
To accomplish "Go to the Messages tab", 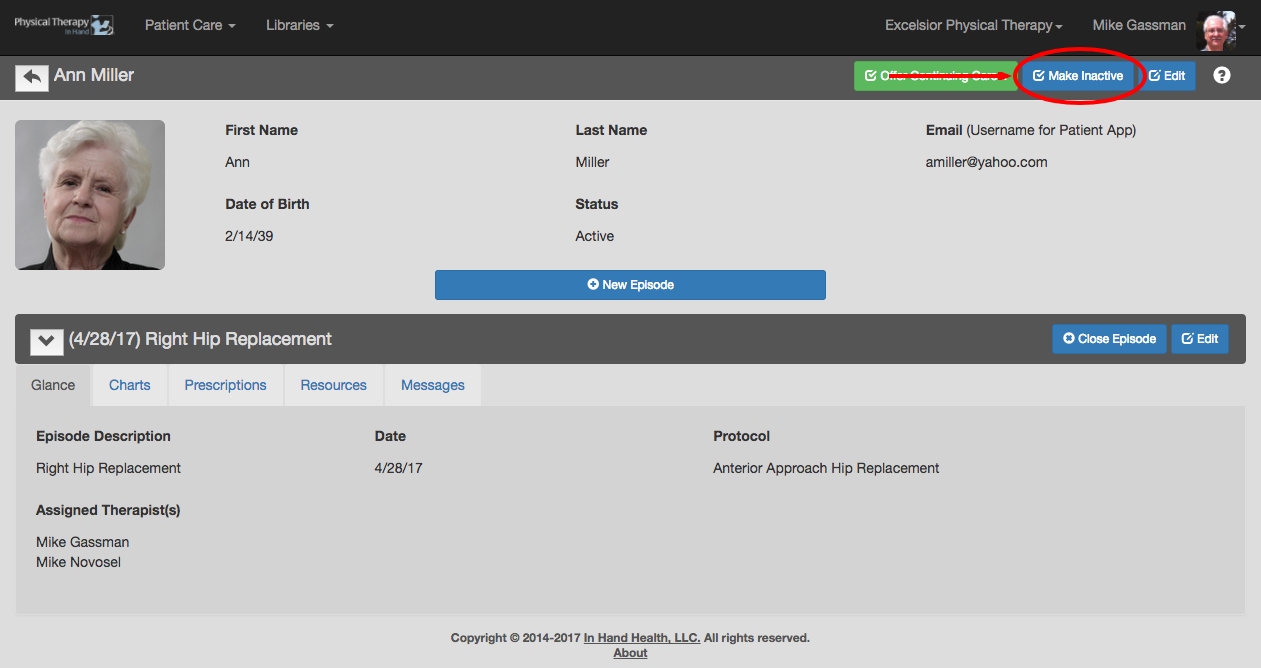I will (432, 385).
